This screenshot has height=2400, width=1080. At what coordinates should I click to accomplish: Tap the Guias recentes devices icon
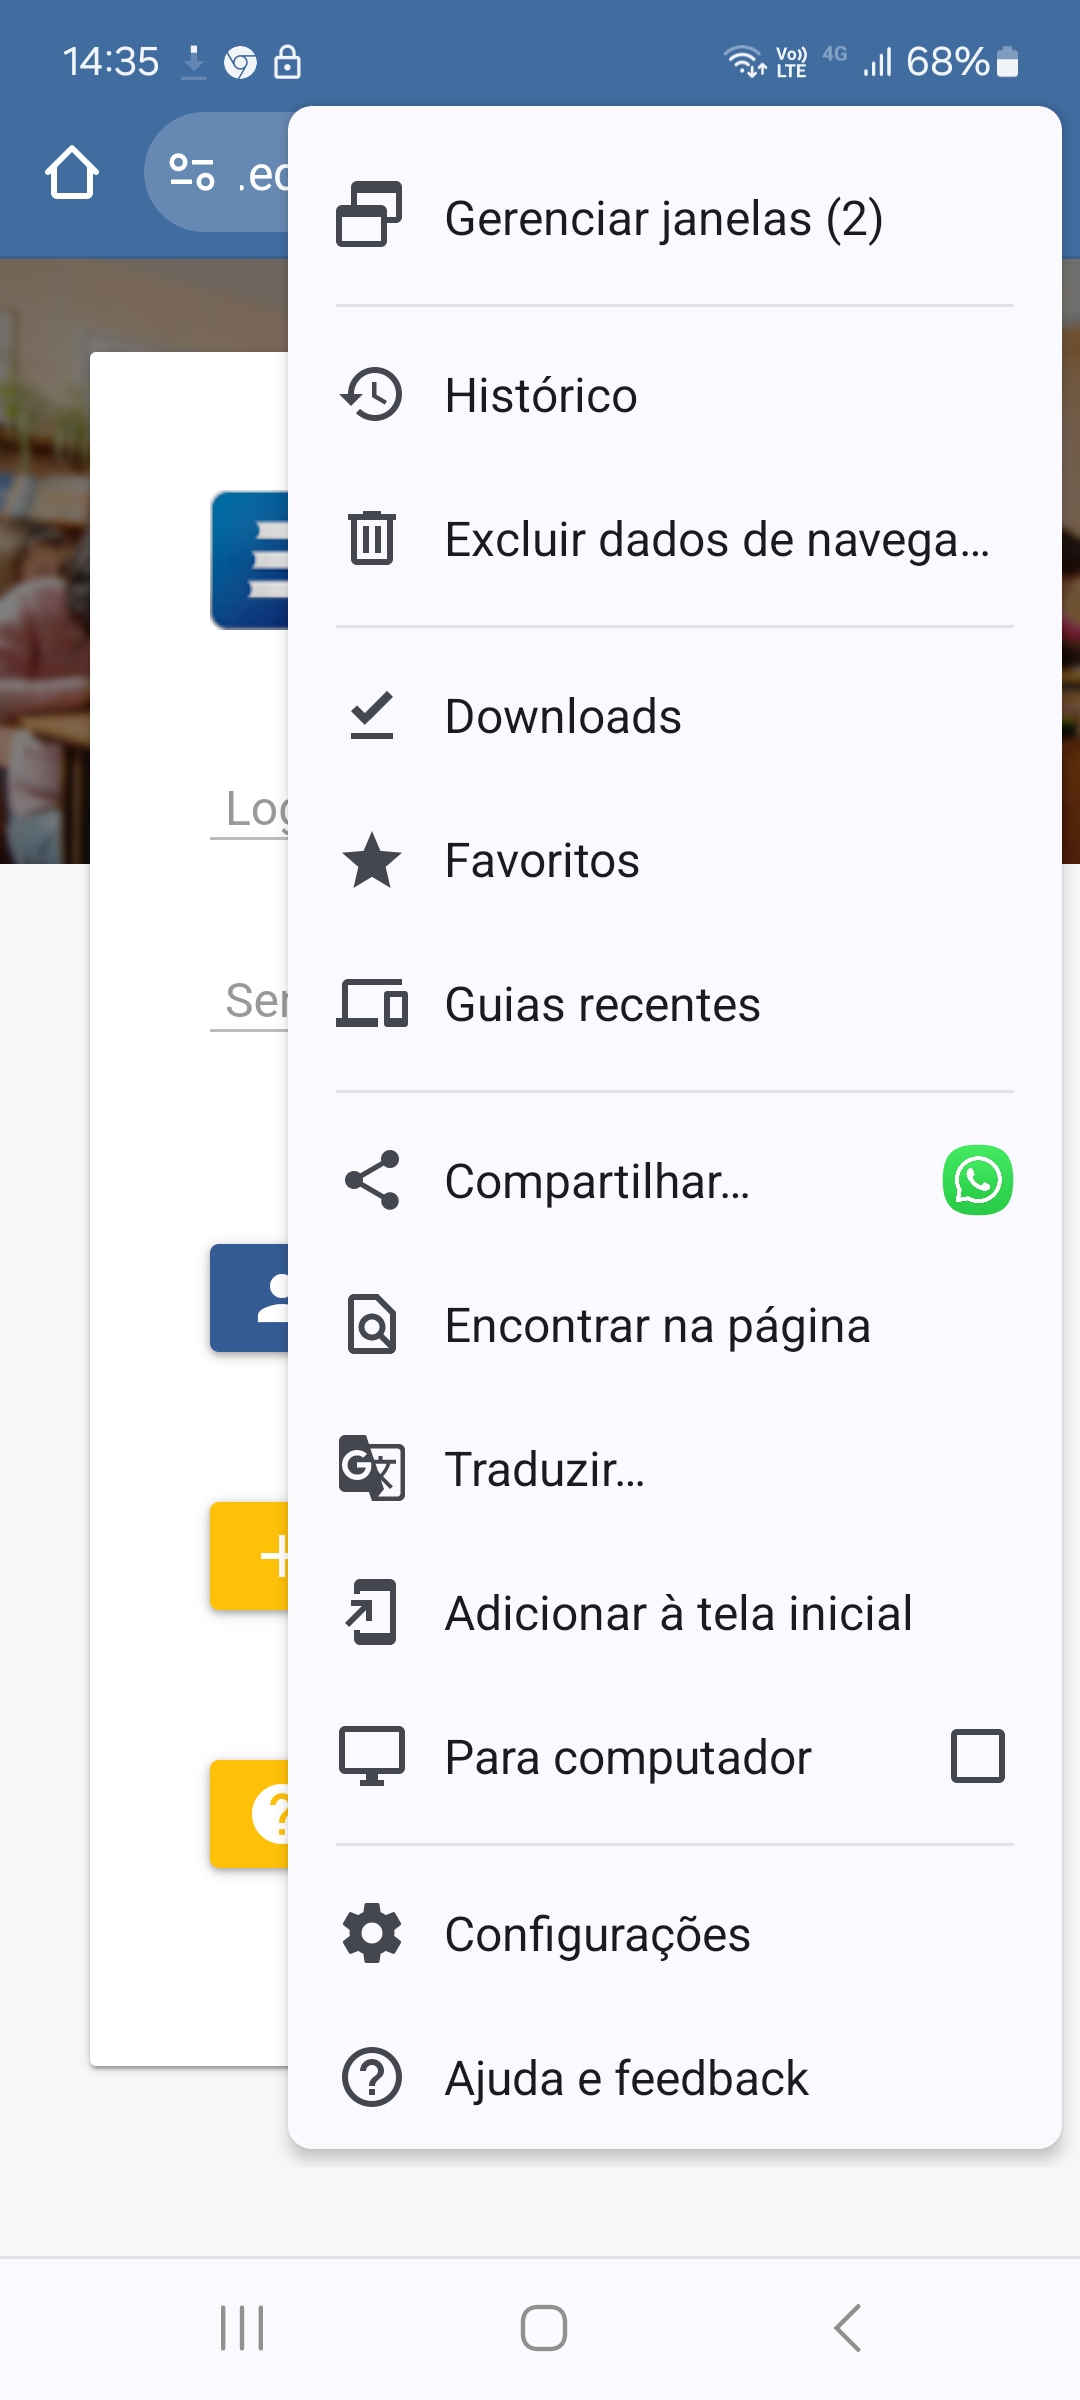372,1004
